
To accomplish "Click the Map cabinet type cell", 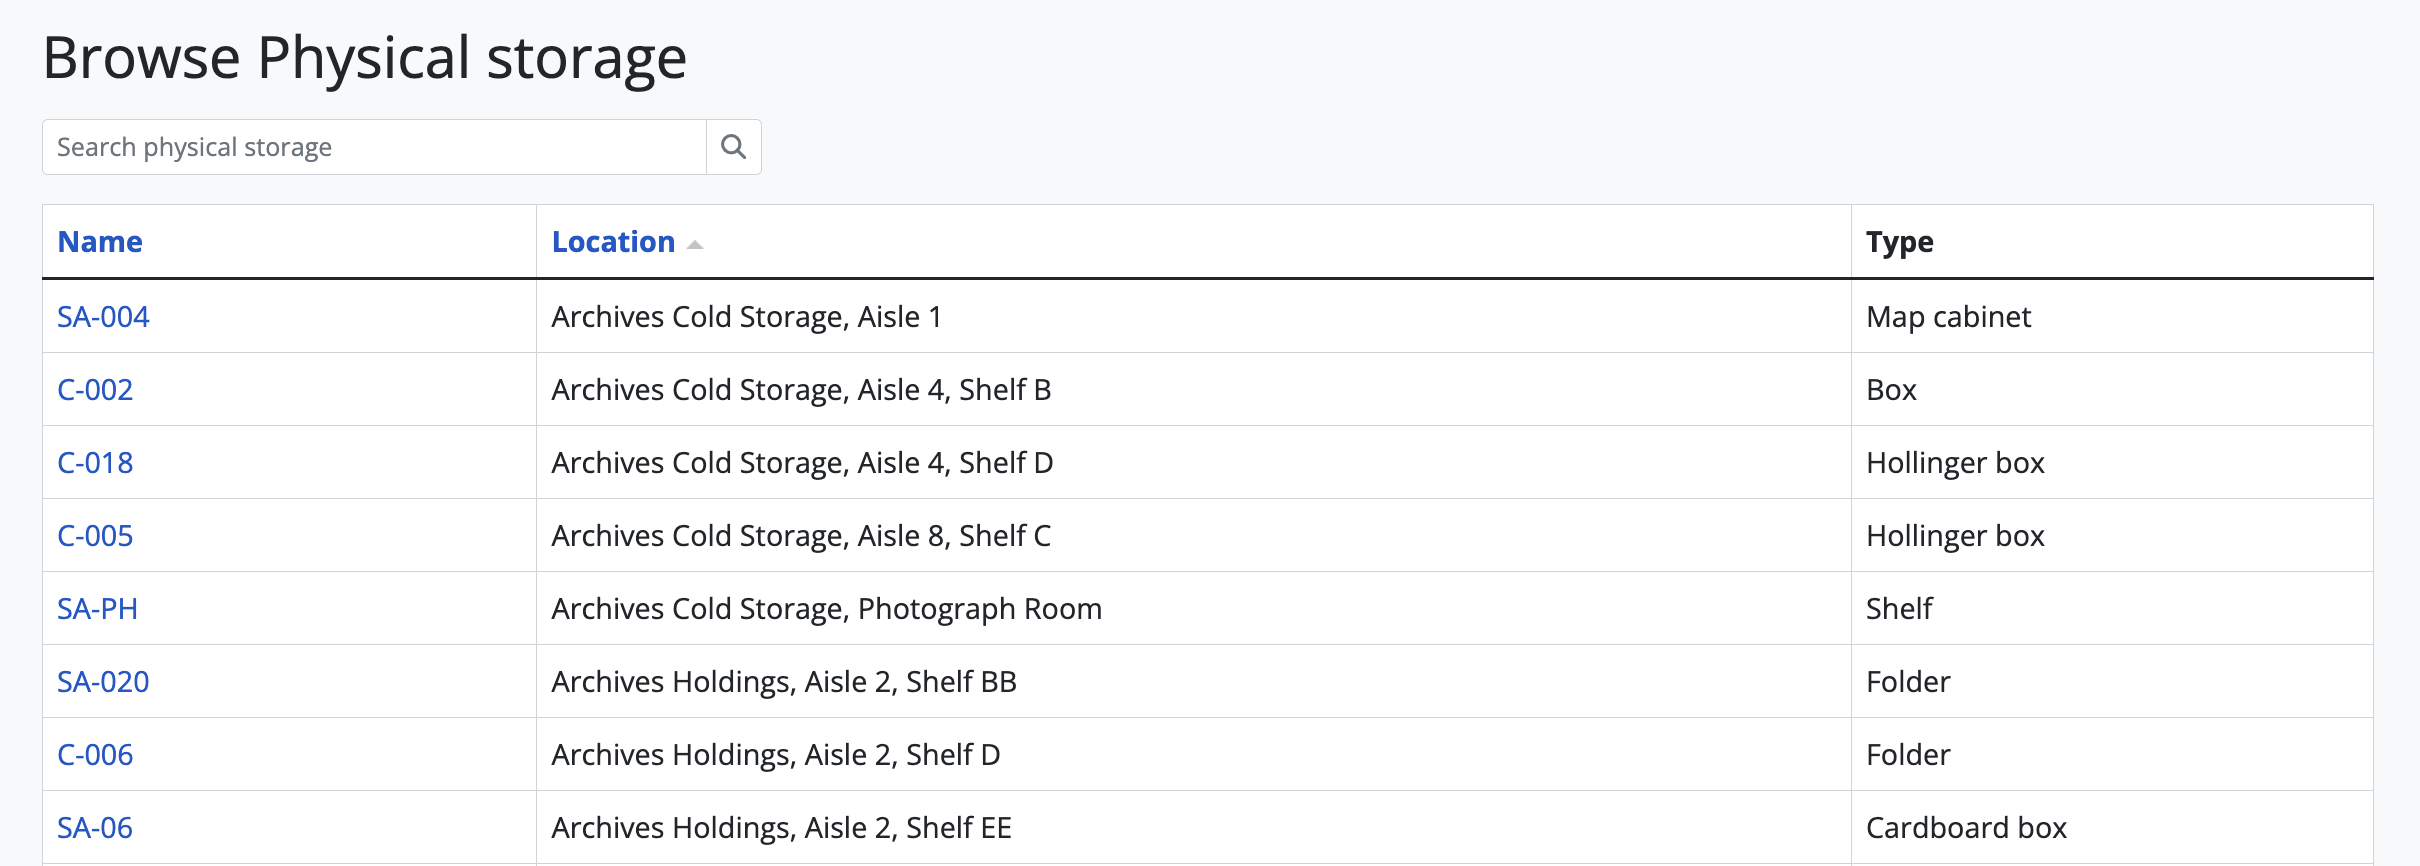I will [1948, 317].
